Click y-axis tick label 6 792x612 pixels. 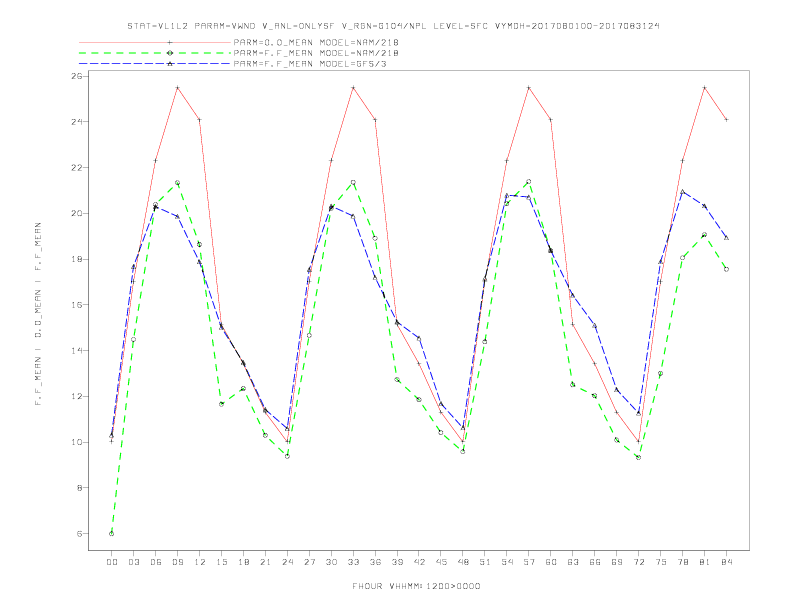pyautogui.click(x=80, y=534)
